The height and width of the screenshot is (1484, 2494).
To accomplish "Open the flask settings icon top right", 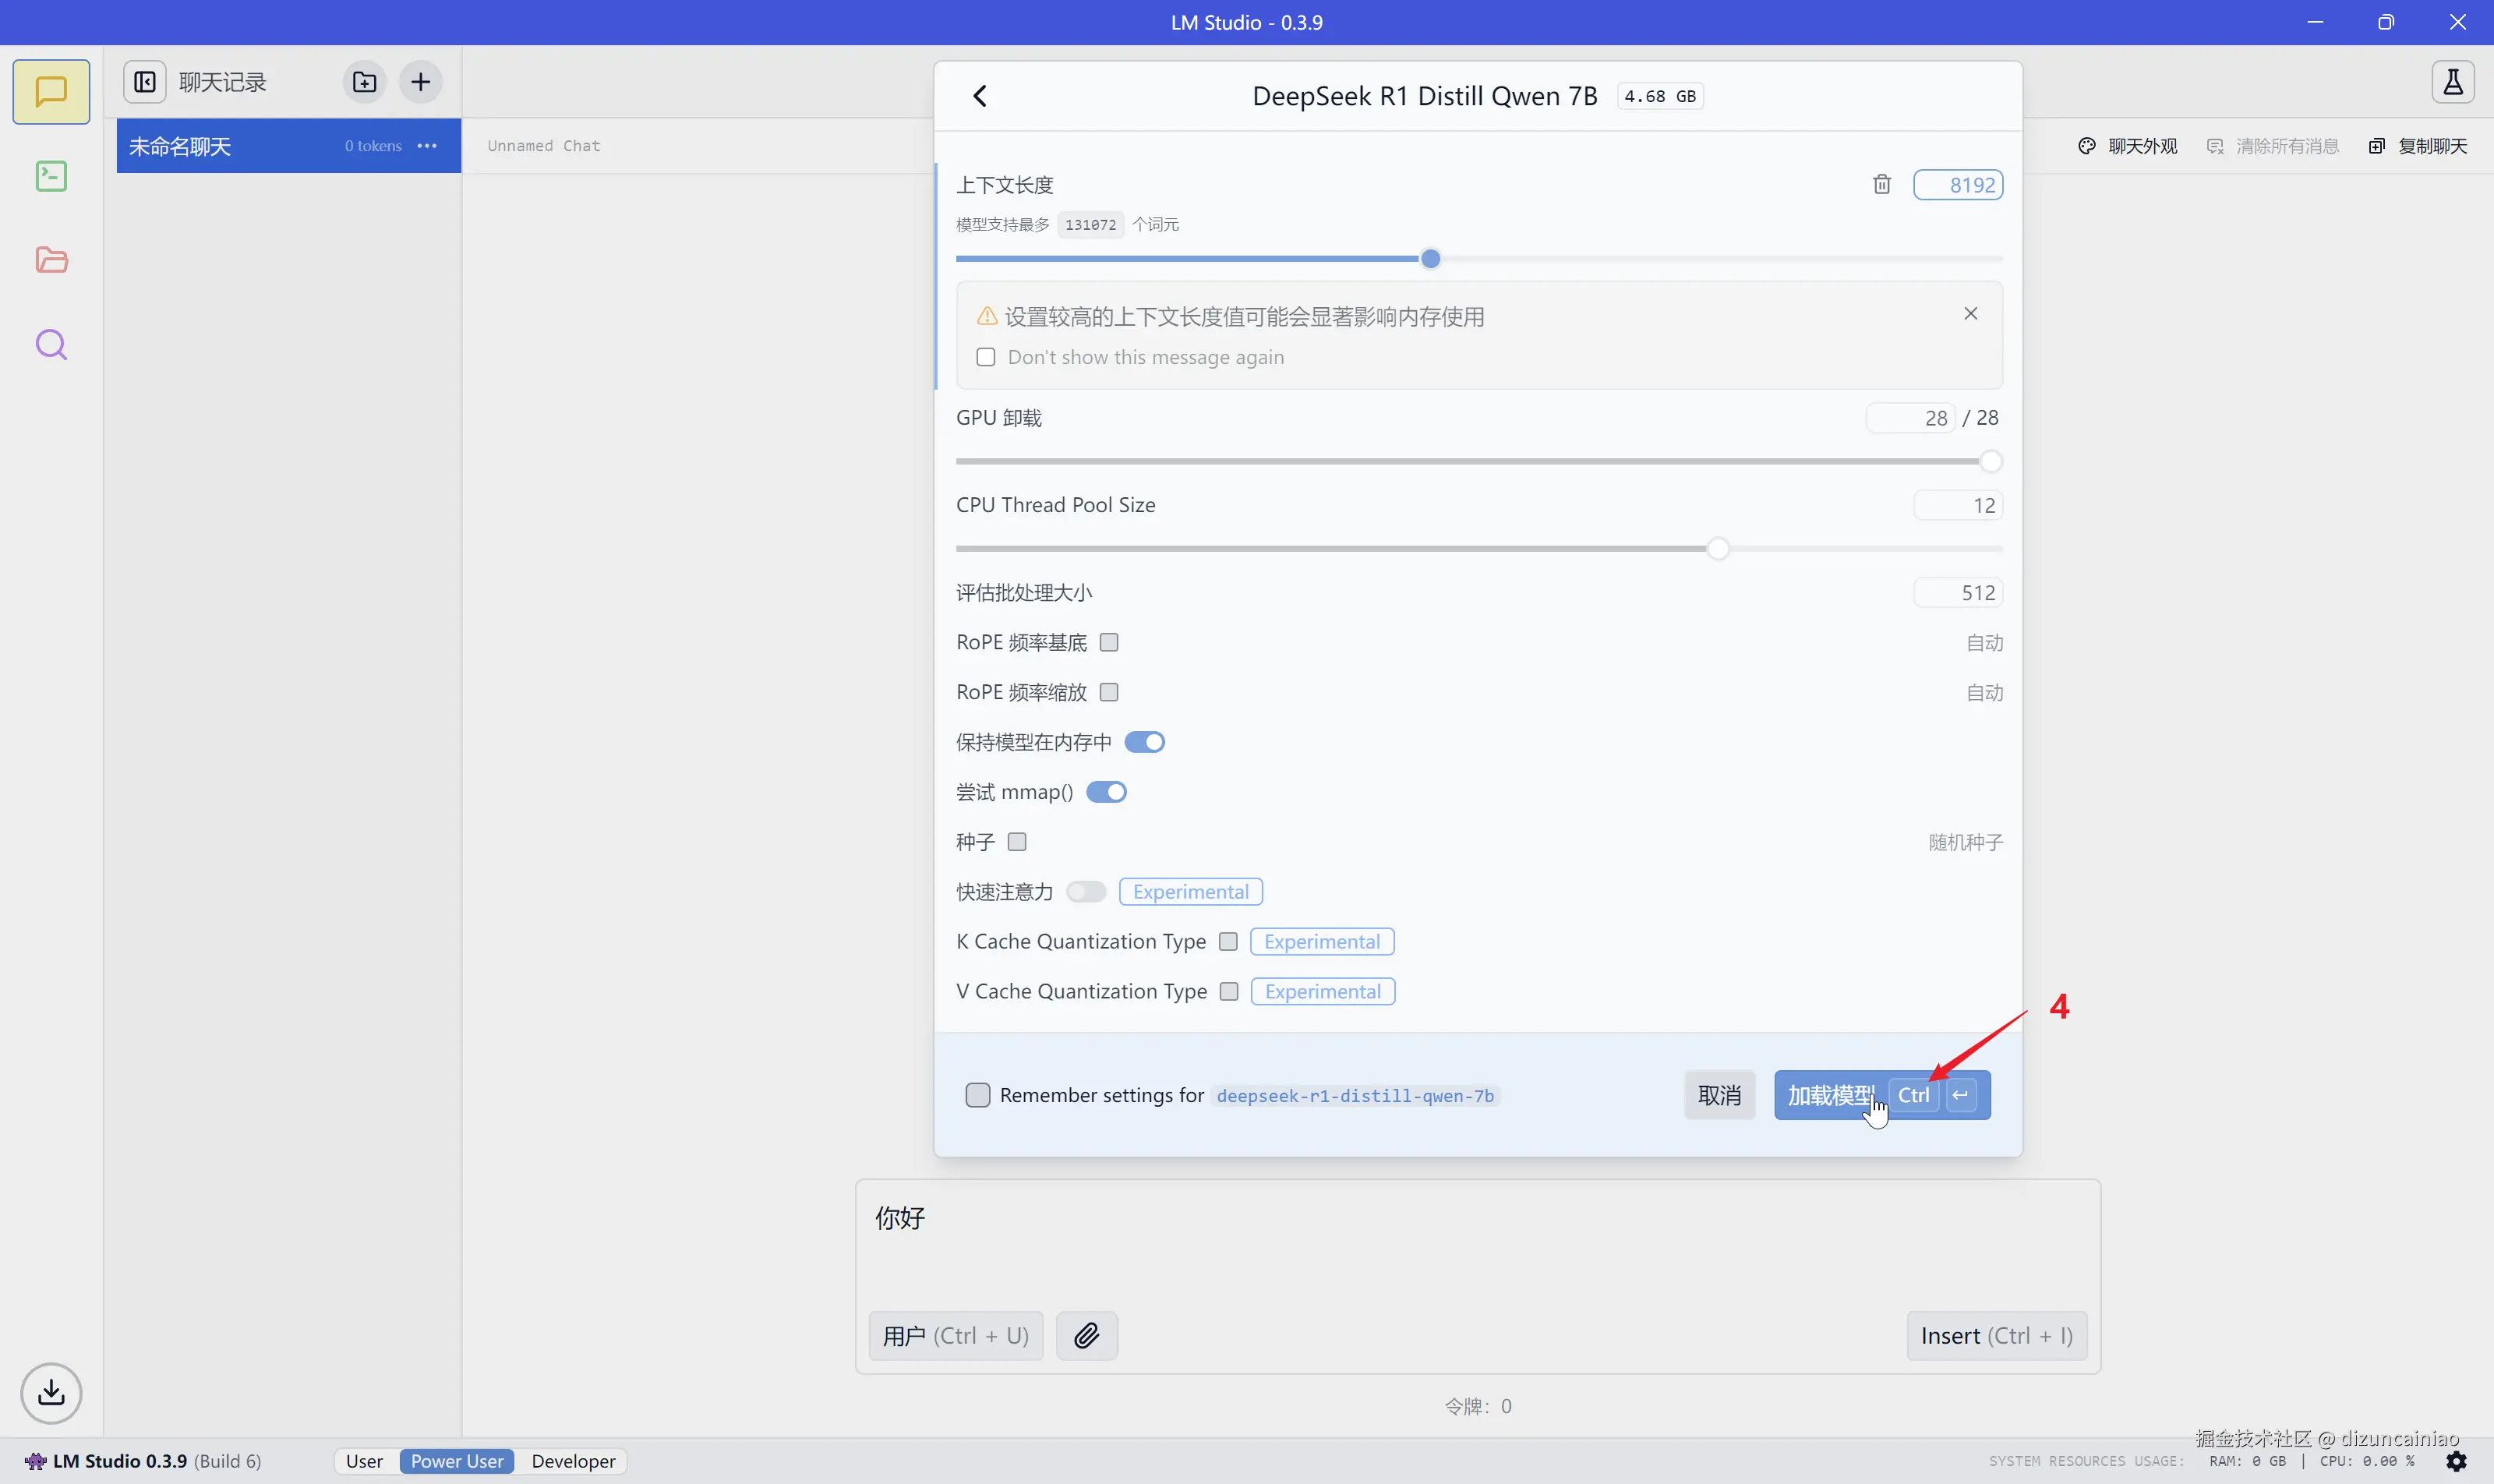I will pos(2452,82).
